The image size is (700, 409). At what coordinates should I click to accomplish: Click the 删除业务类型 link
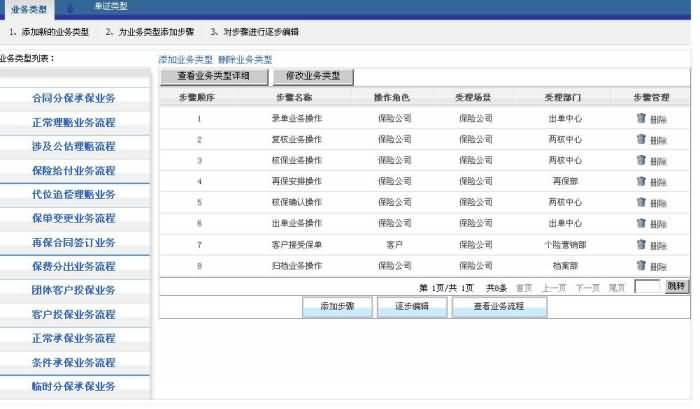pos(245,60)
